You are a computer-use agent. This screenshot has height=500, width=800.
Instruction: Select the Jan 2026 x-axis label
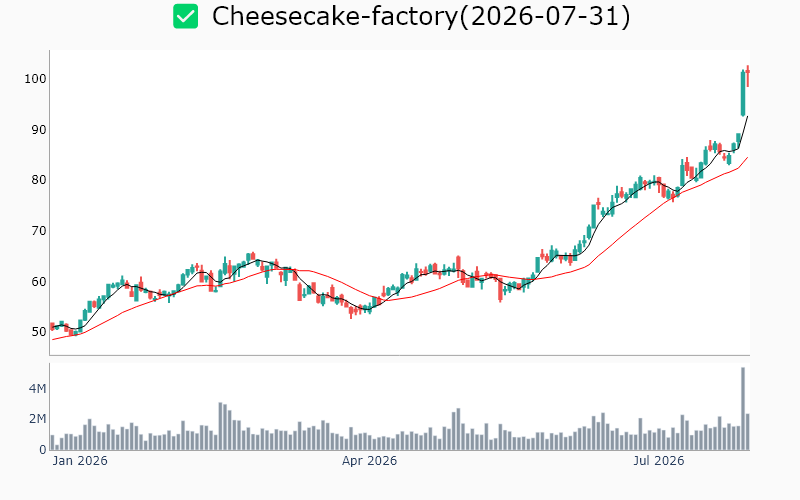pyautogui.click(x=80, y=461)
